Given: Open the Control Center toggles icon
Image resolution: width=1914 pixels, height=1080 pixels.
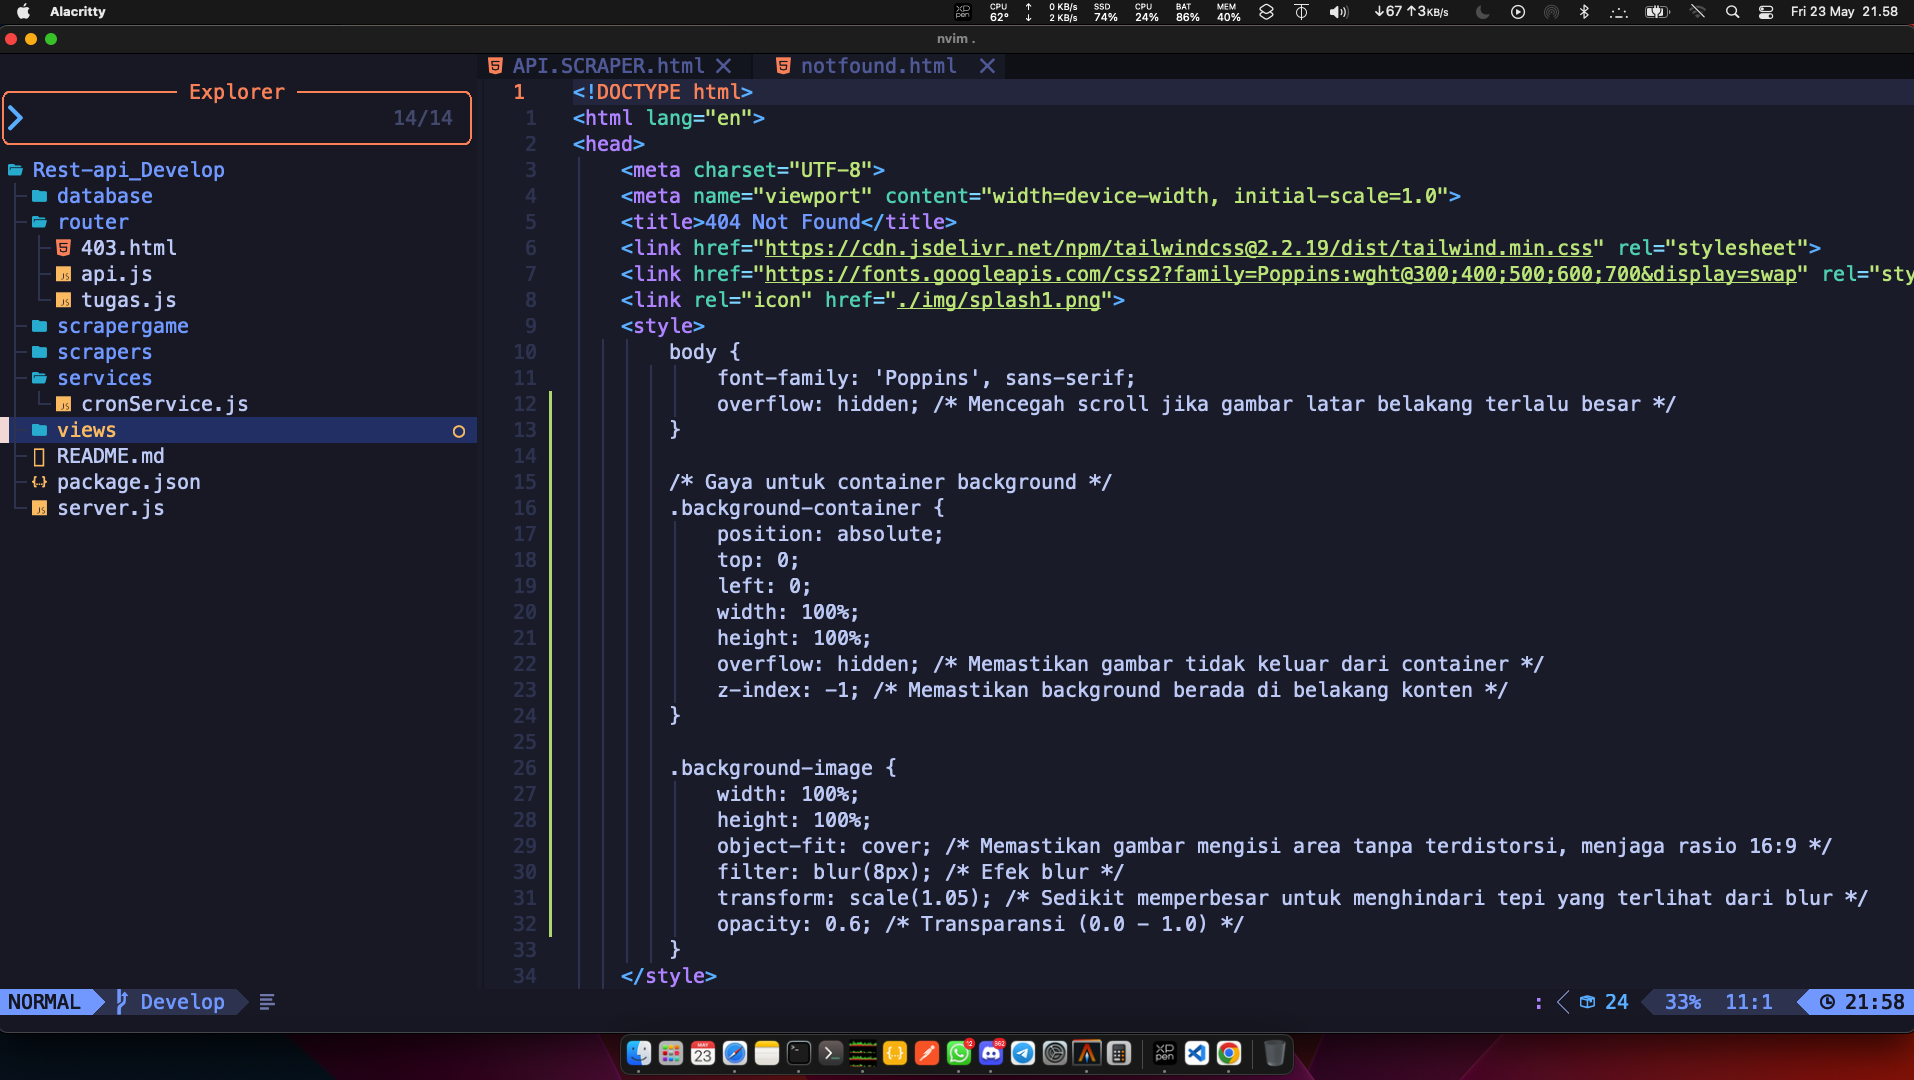Looking at the screenshot, I should (1766, 12).
